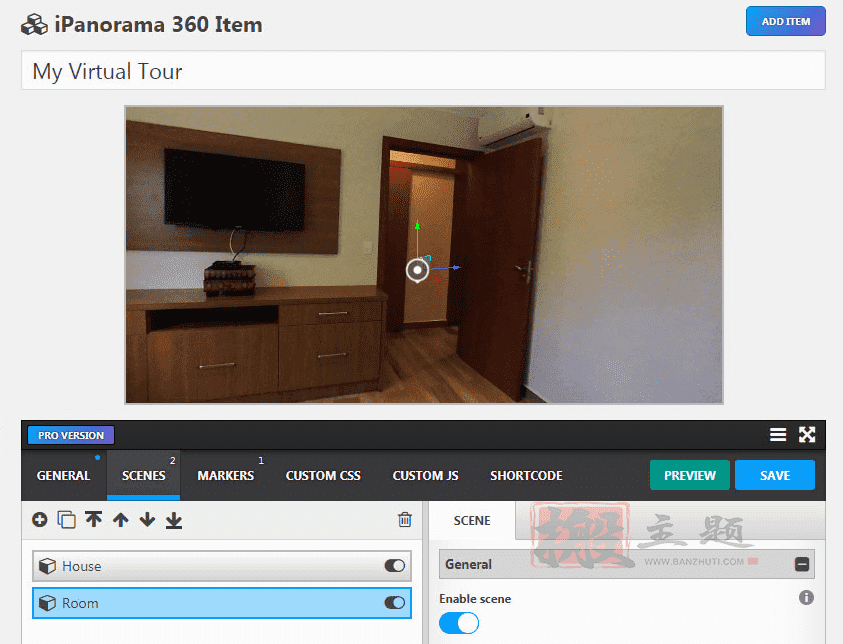Toggle visibility of House scene

coord(395,566)
